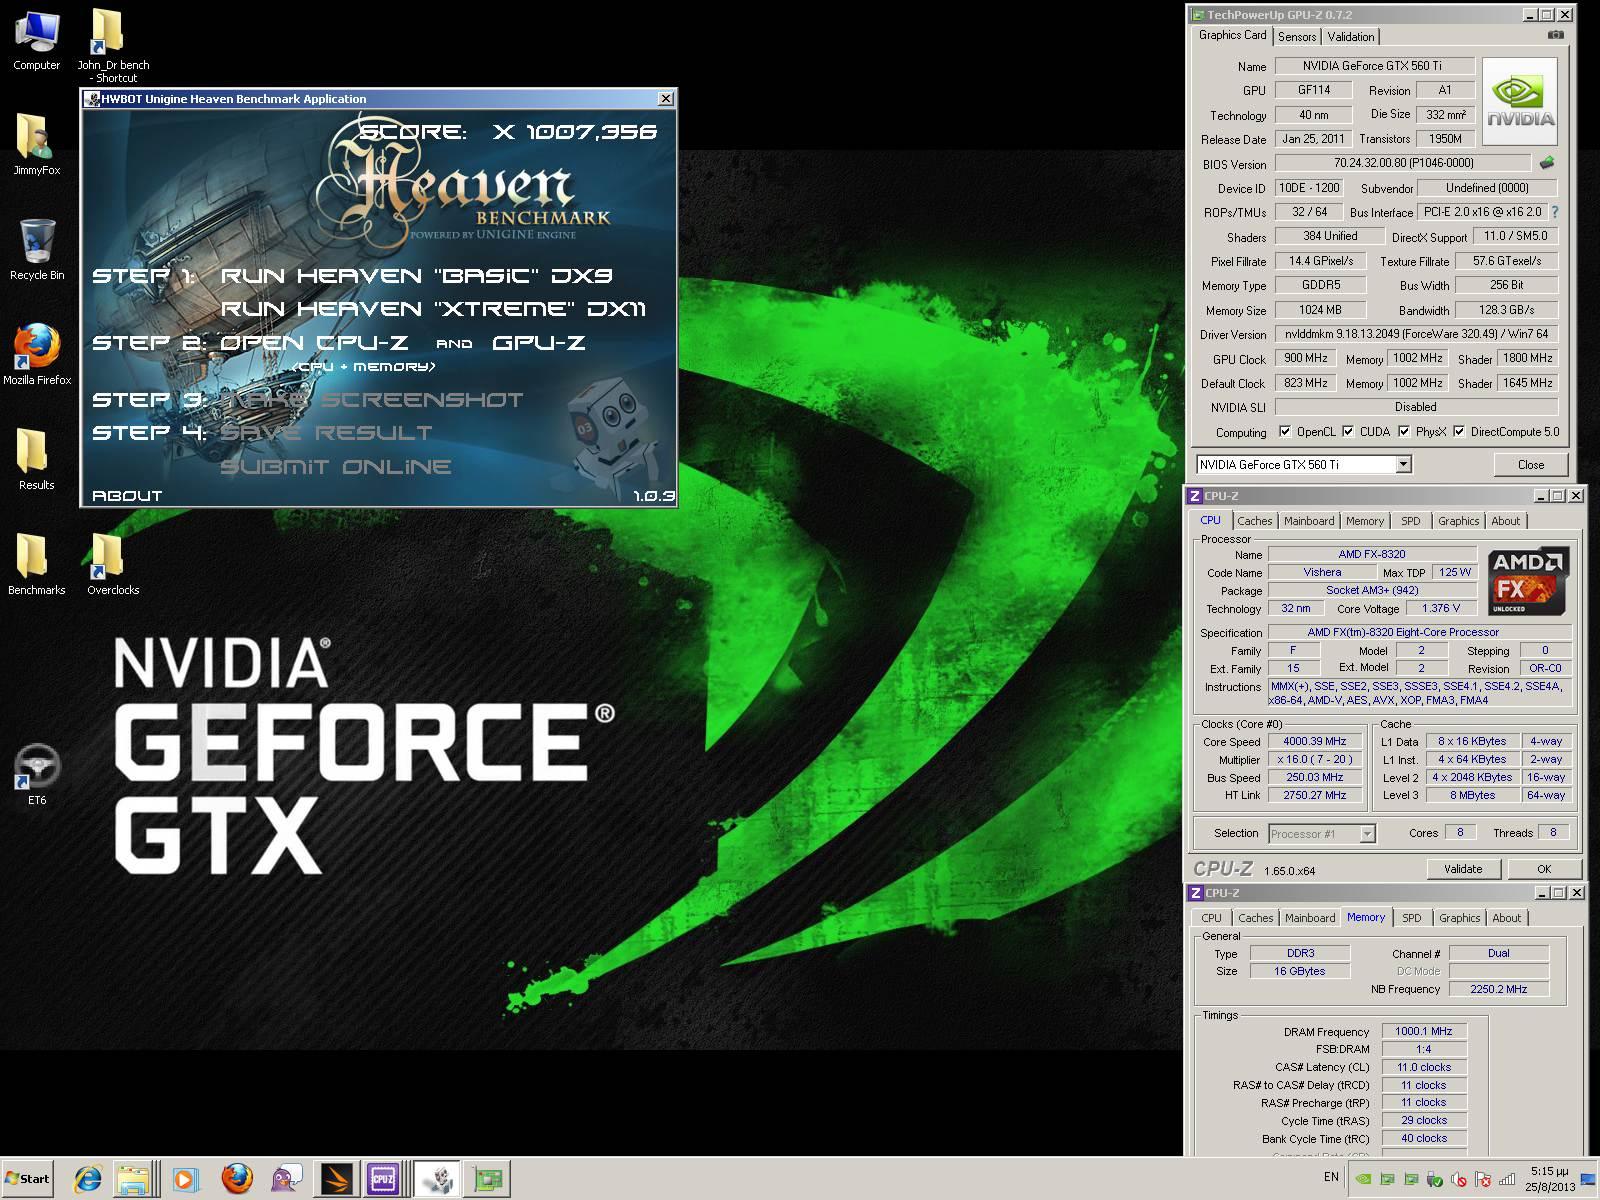
Task: Open About in the Heaven Benchmark app
Action: pyautogui.click(x=127, y=495)
